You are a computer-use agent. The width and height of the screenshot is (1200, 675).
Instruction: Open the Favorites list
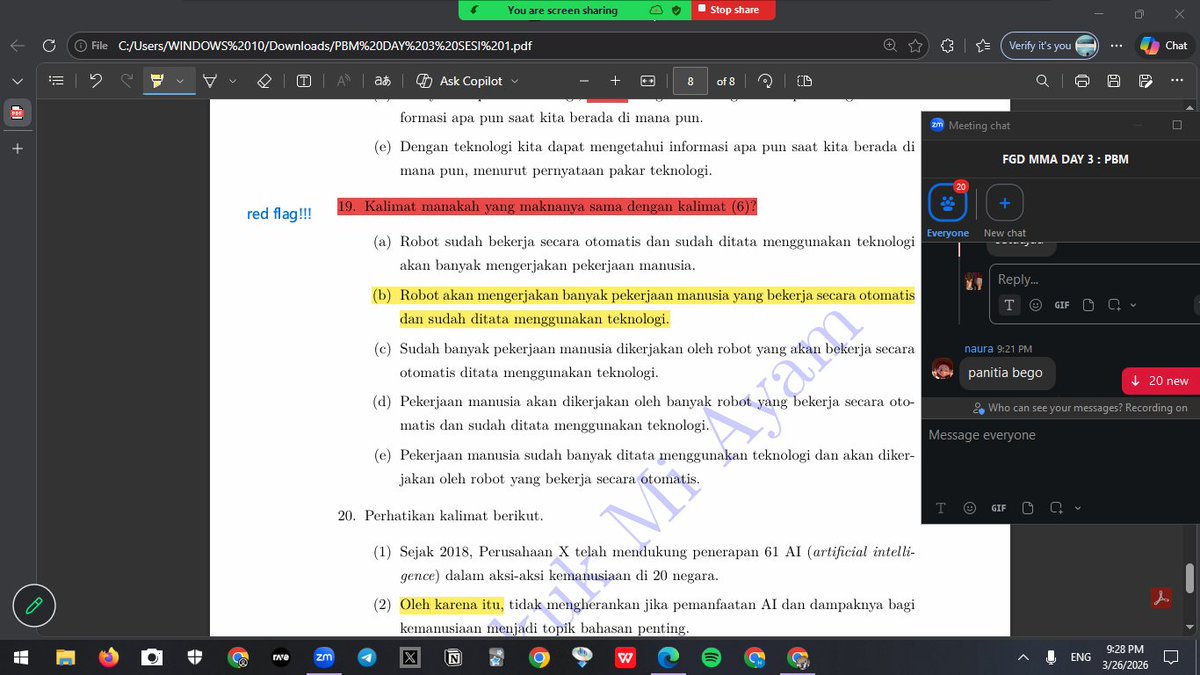tap(983, 45)
